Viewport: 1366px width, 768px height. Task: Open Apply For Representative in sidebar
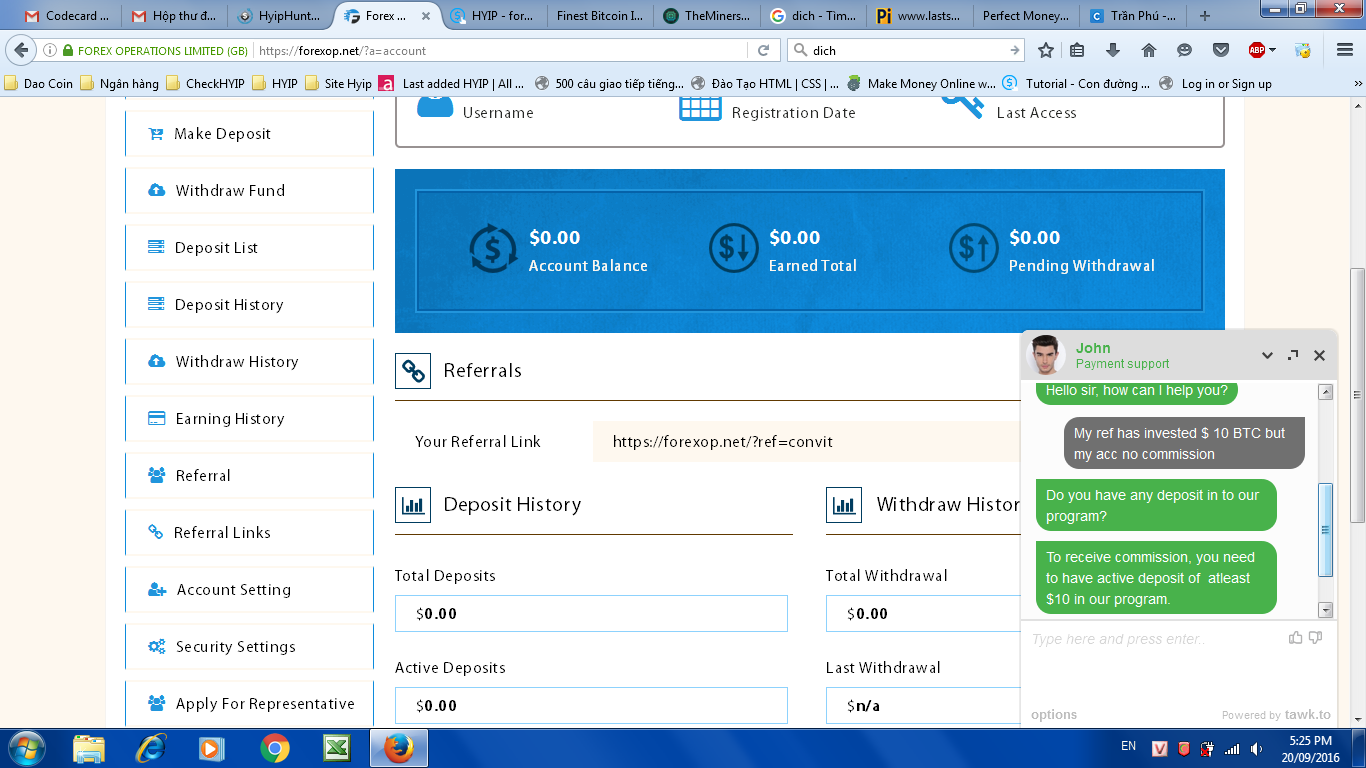(x=249, y=704)
